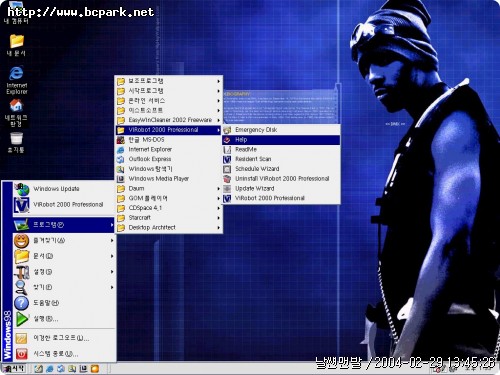Image resolution: width=500 pixels, height=375 pixels.
Task: Click Internet Explorer icon in taskbar quick launch
Action: 50,369
